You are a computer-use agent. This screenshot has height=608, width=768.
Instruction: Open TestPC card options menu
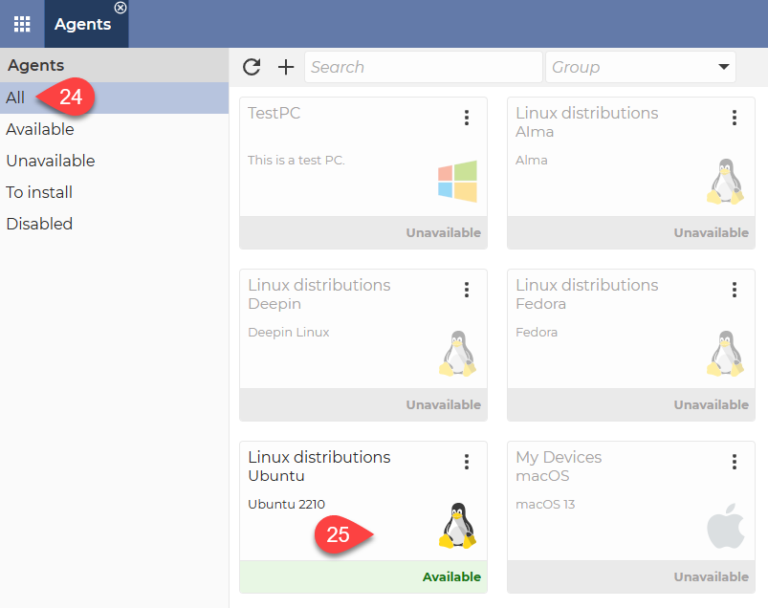tap(466, 118)
